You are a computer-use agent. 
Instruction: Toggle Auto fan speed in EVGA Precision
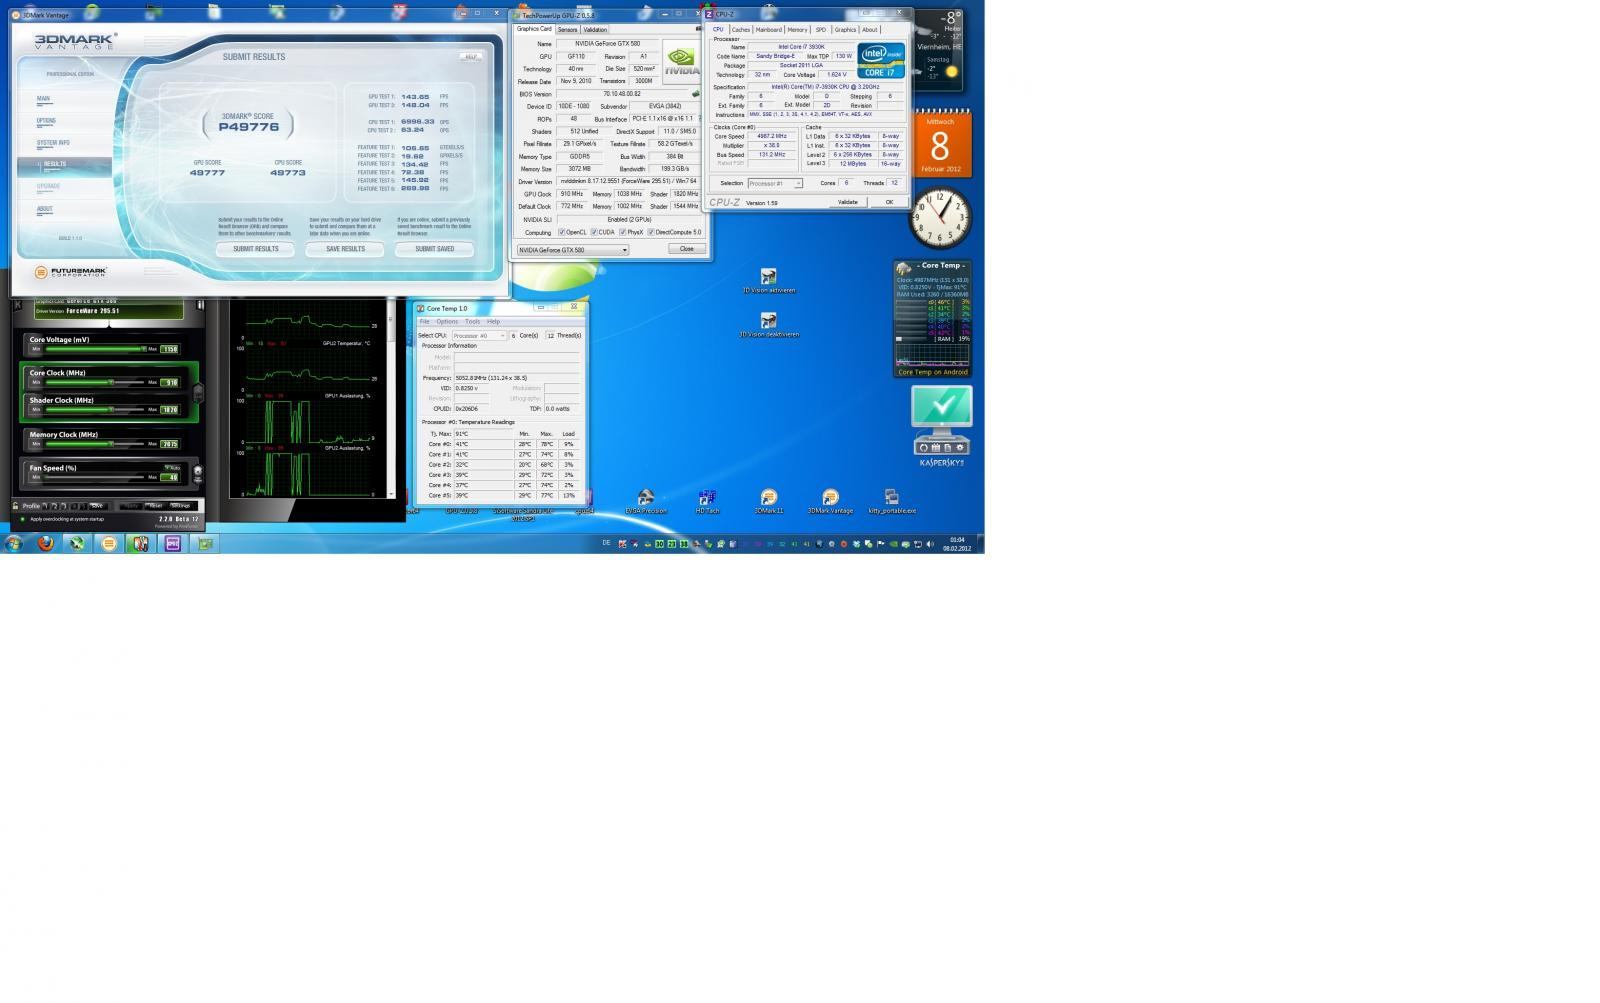click(x=172, y=468)
